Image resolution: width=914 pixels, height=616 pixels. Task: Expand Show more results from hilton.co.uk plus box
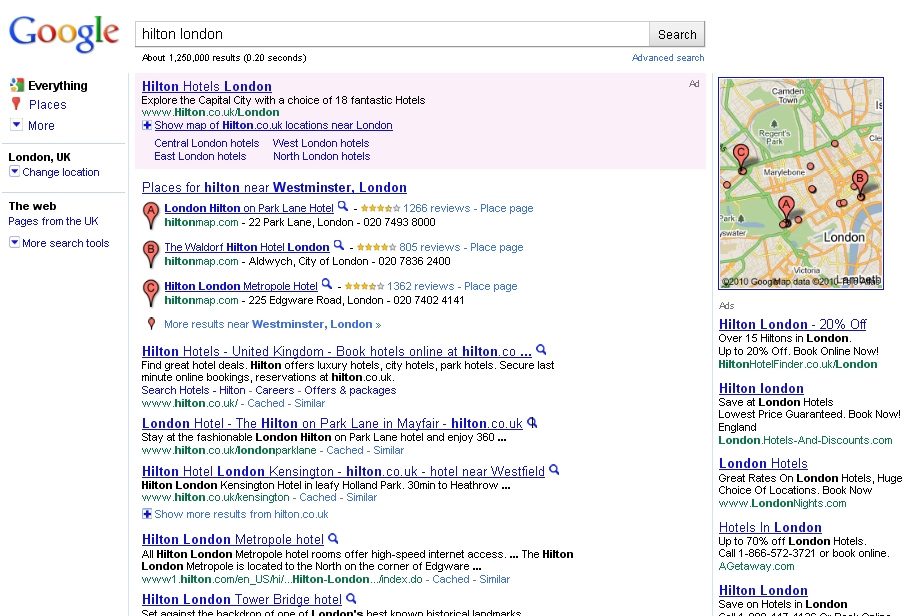click(x=147, y=514)
